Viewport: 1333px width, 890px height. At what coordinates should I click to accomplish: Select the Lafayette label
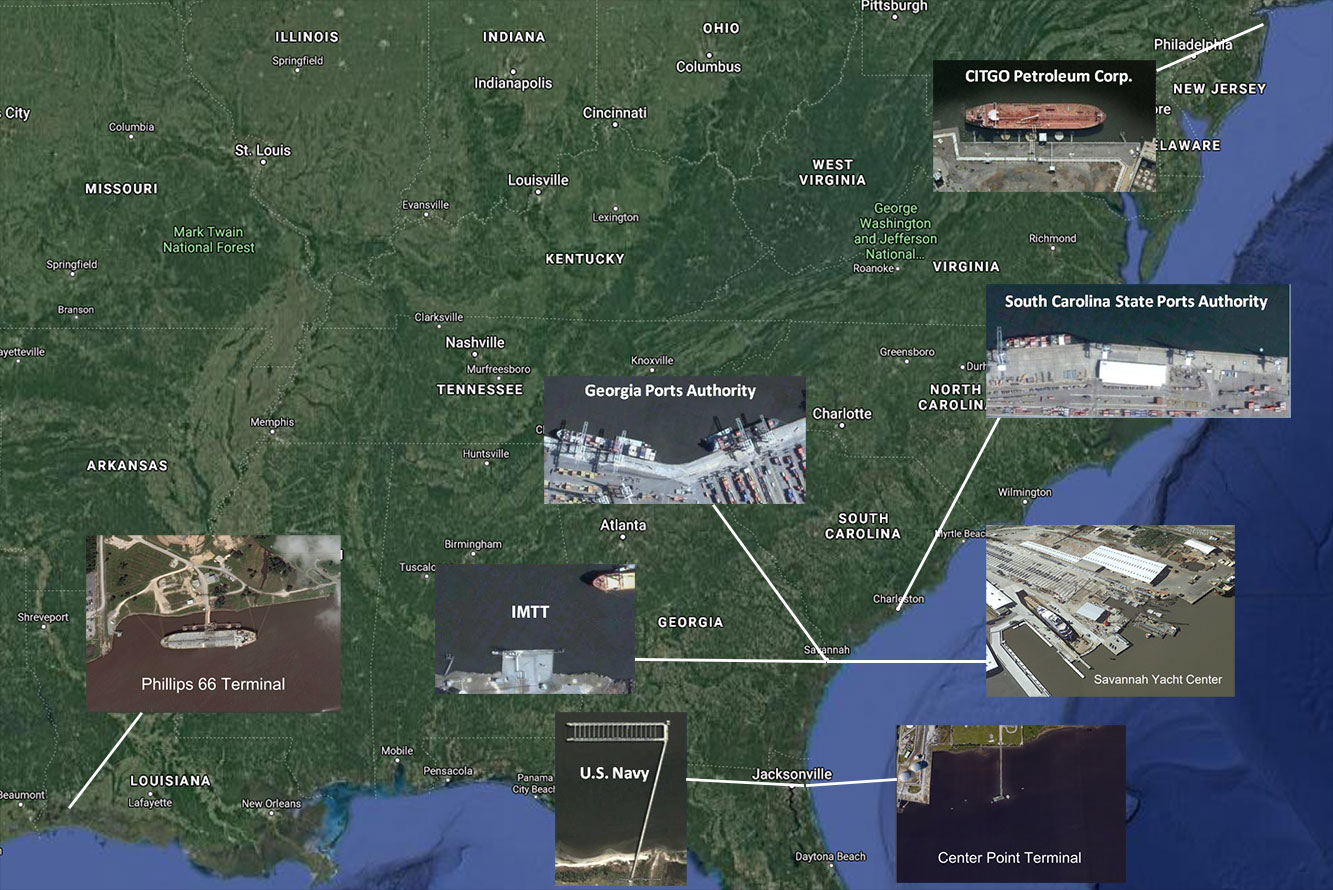tap(150, 803)
